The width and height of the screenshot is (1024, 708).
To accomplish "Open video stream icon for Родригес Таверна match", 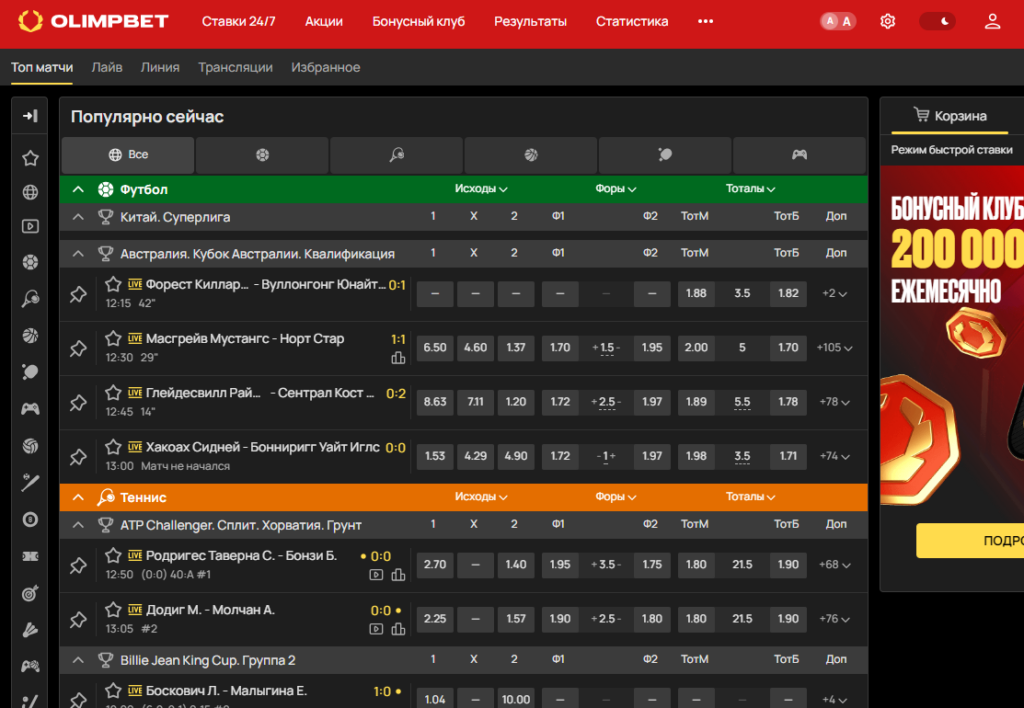I will 376,575.
